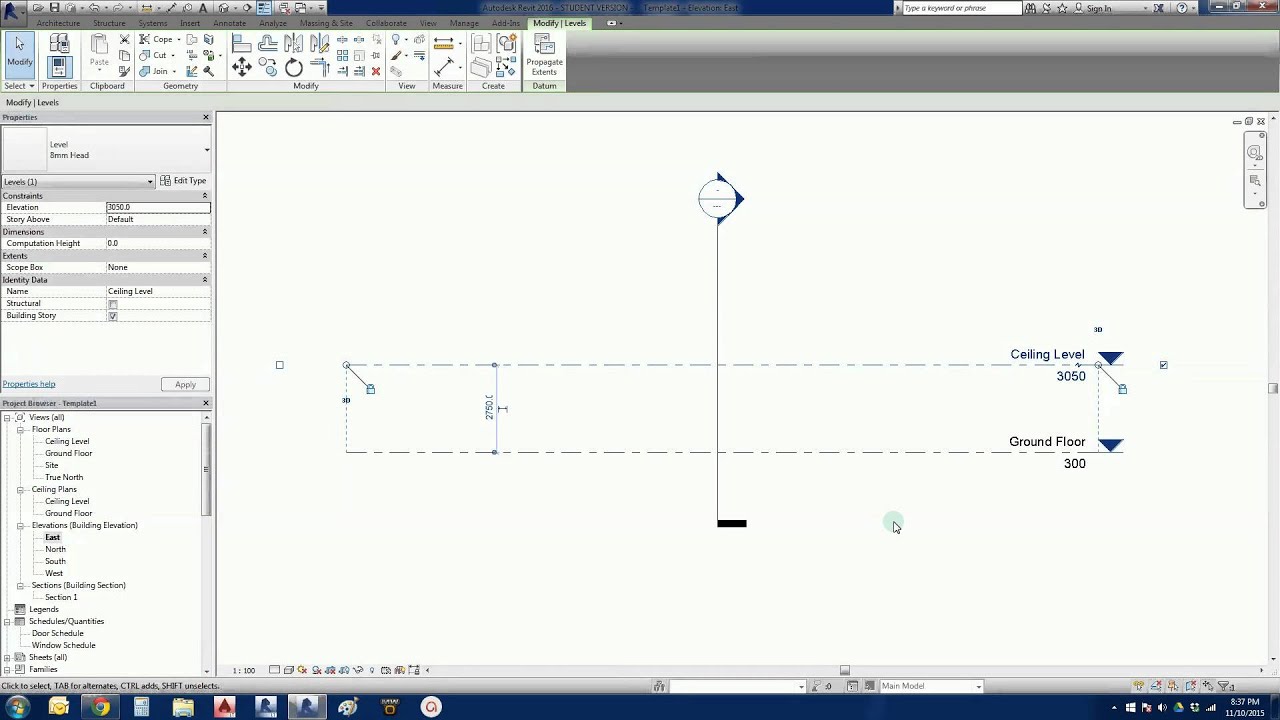Select the Join geometry tool
Image resolution: width=1280 pixels, height=720 pixels.
[x=155, y=71]
